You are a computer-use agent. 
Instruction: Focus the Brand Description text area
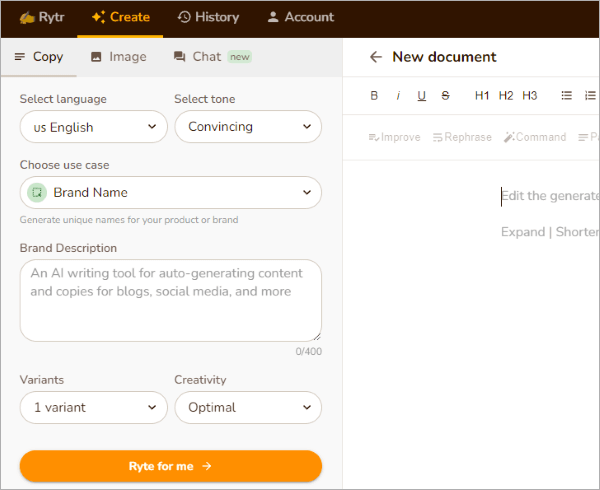[171, 301]
